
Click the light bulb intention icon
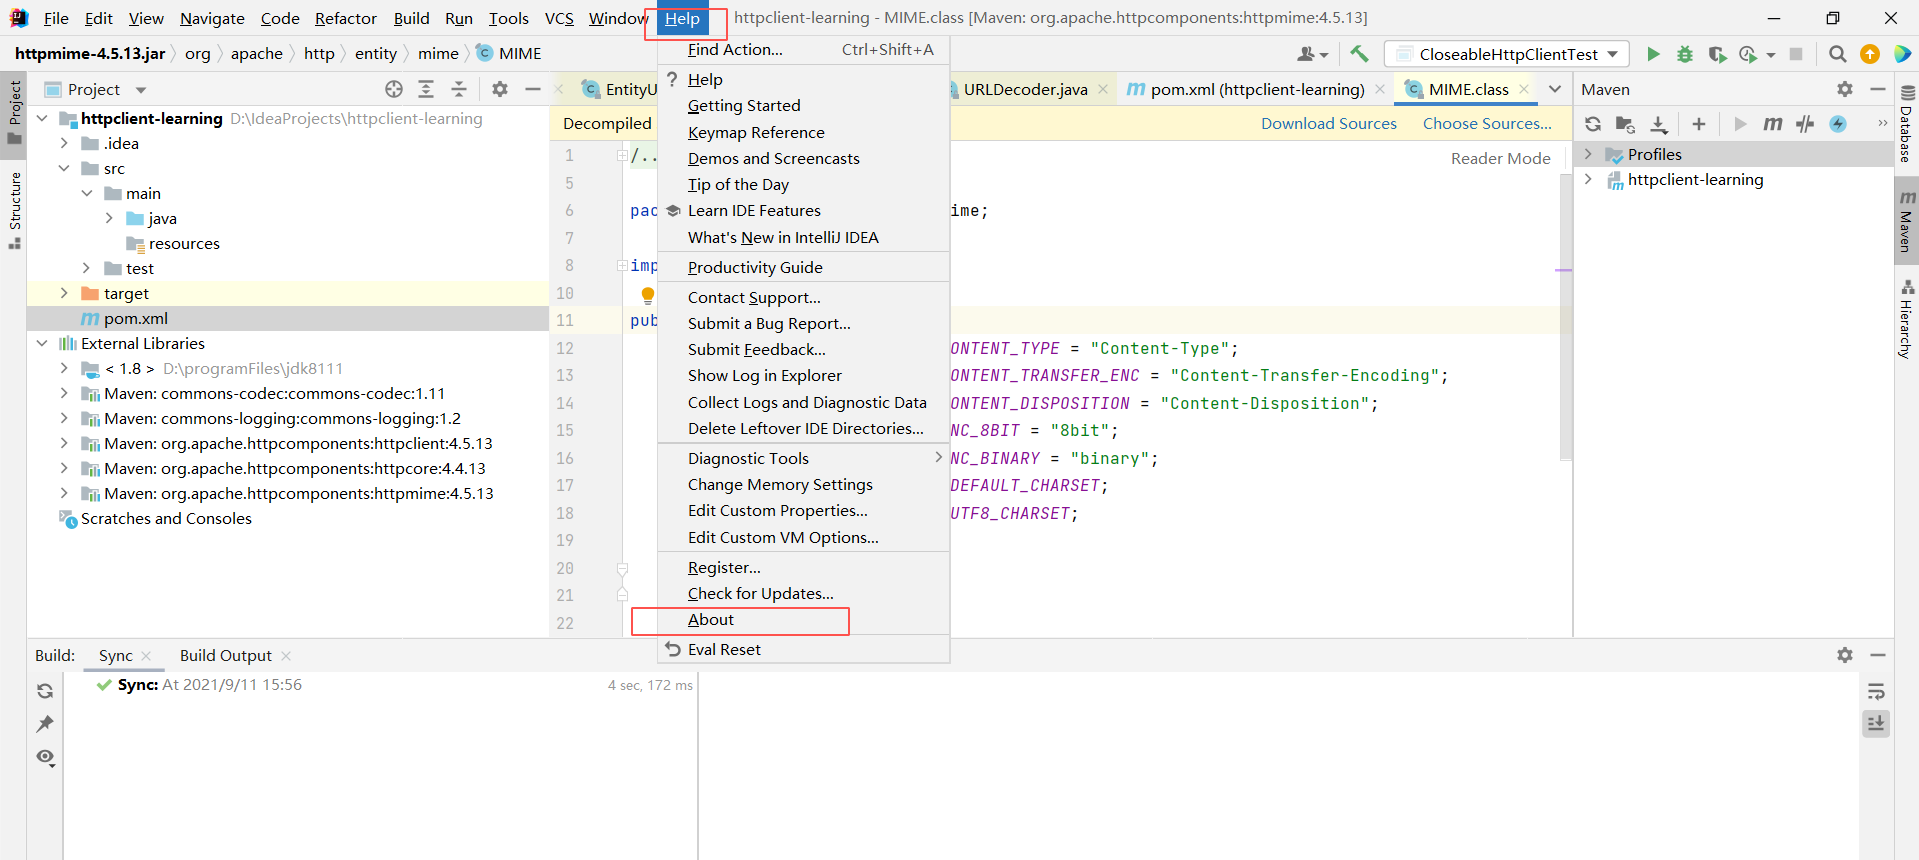click(x=647, y=295)
